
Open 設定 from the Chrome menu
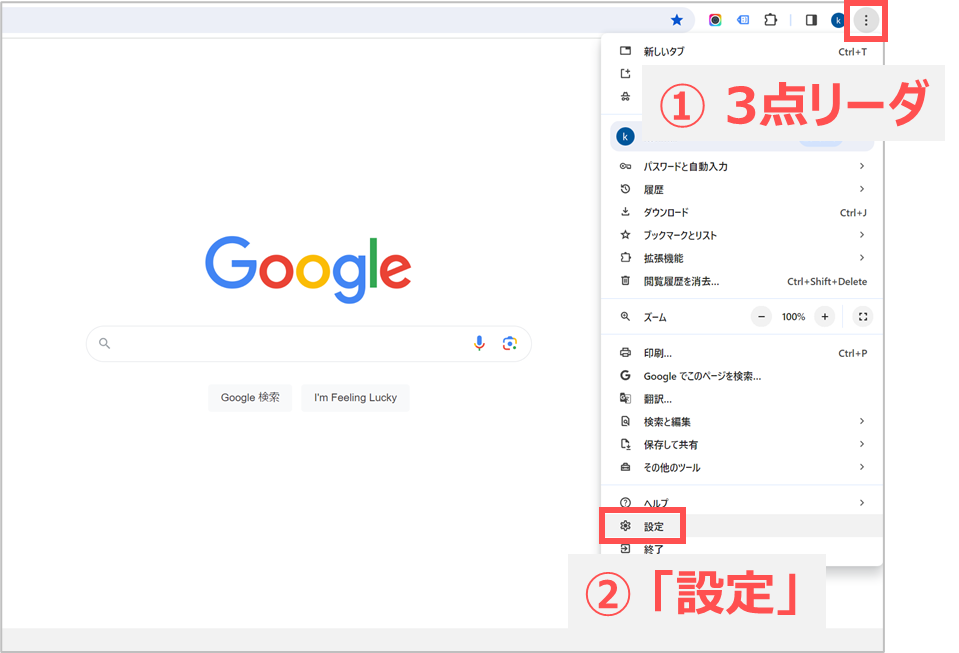tap(742, 526)
